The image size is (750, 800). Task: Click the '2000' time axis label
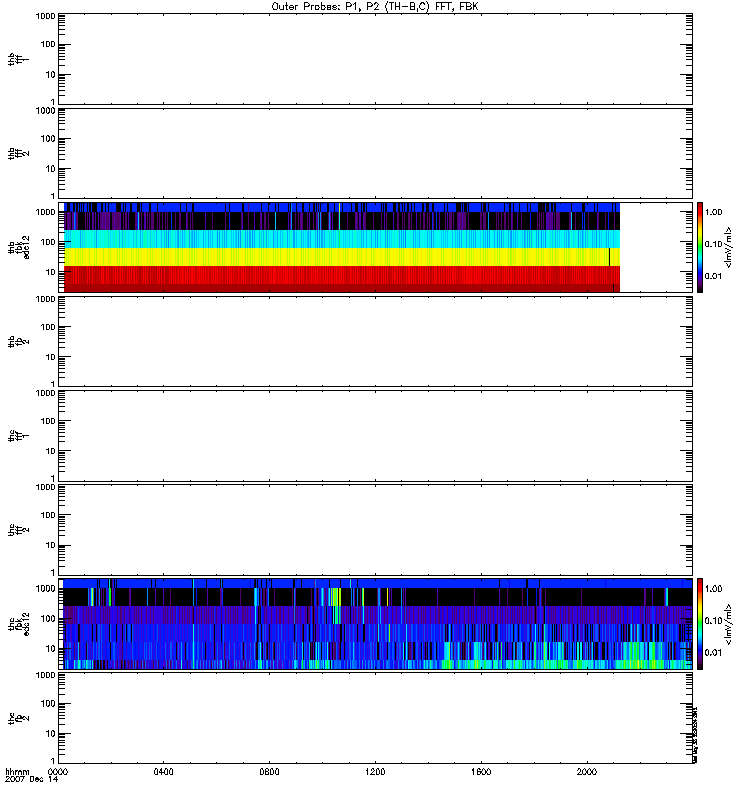587,772
